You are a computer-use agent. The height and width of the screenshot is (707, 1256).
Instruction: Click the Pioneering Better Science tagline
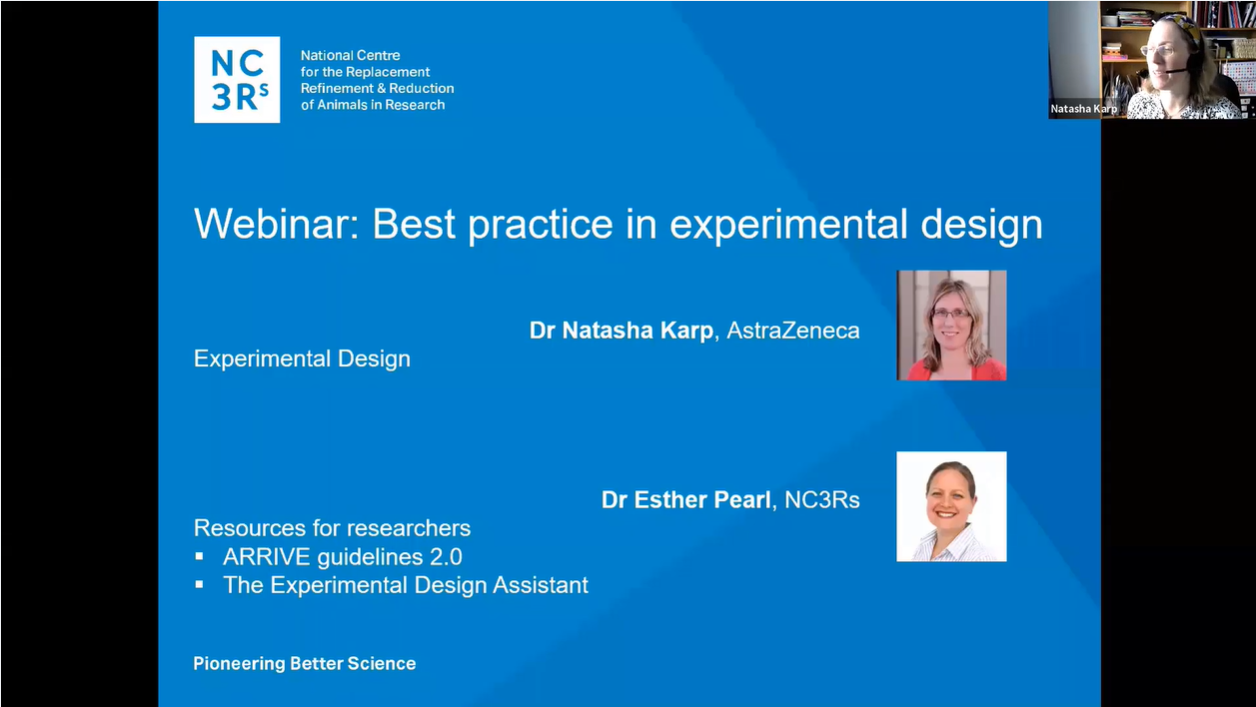305,662
